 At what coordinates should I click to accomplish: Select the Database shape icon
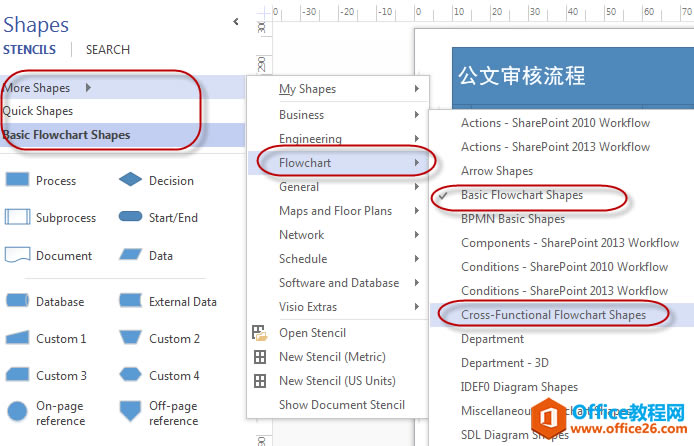pos(17,300)
